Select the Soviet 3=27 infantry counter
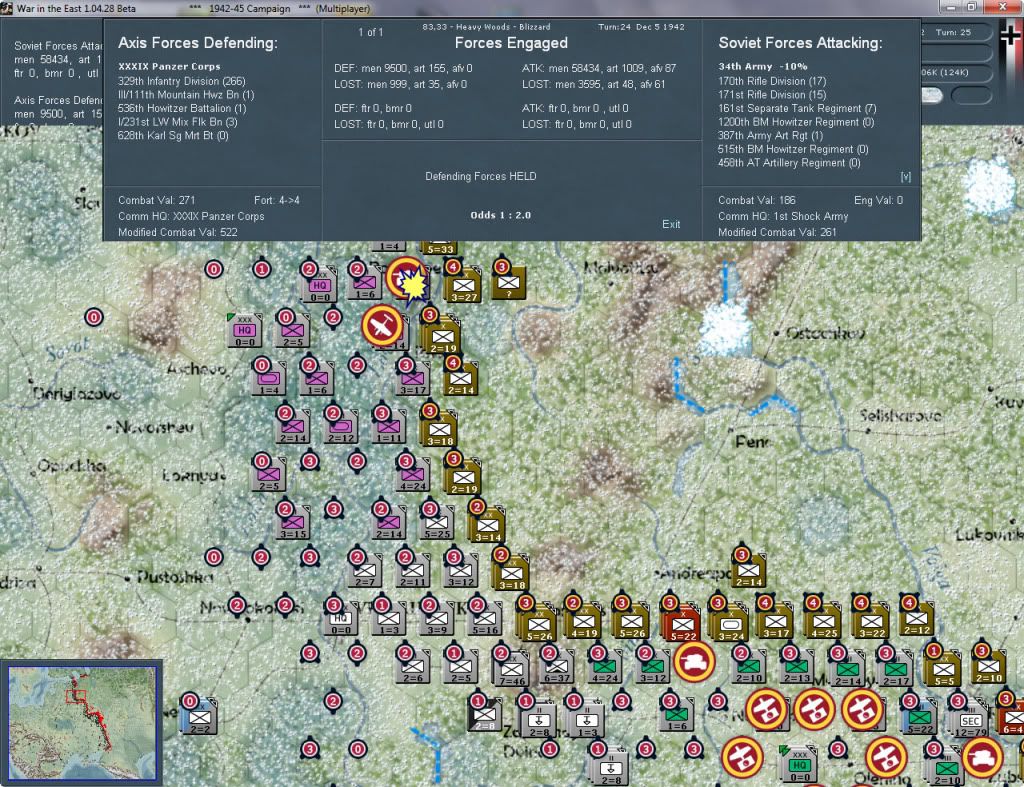 463,285
